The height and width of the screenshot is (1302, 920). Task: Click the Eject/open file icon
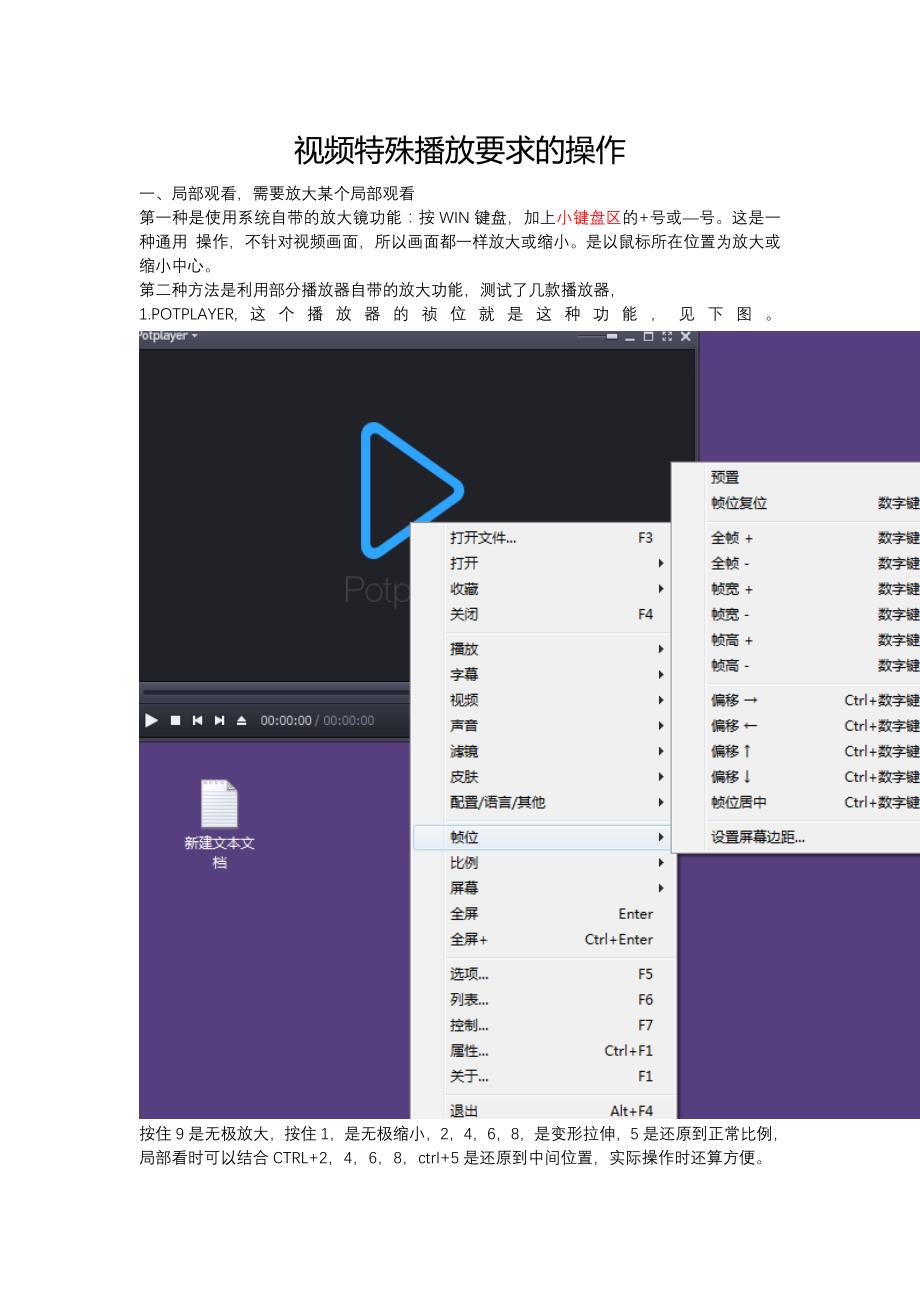(241, 720)
